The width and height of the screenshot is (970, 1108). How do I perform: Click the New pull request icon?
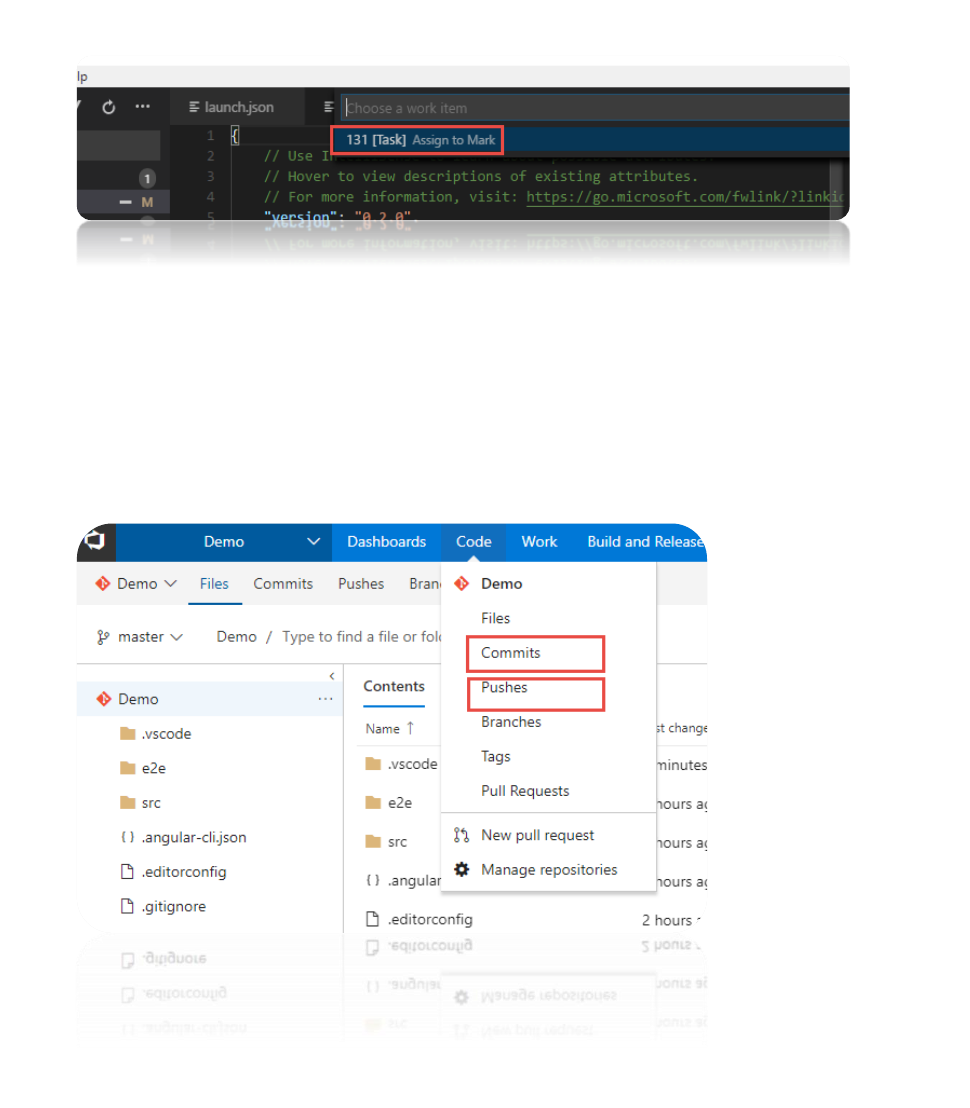[x=461, y=835]
